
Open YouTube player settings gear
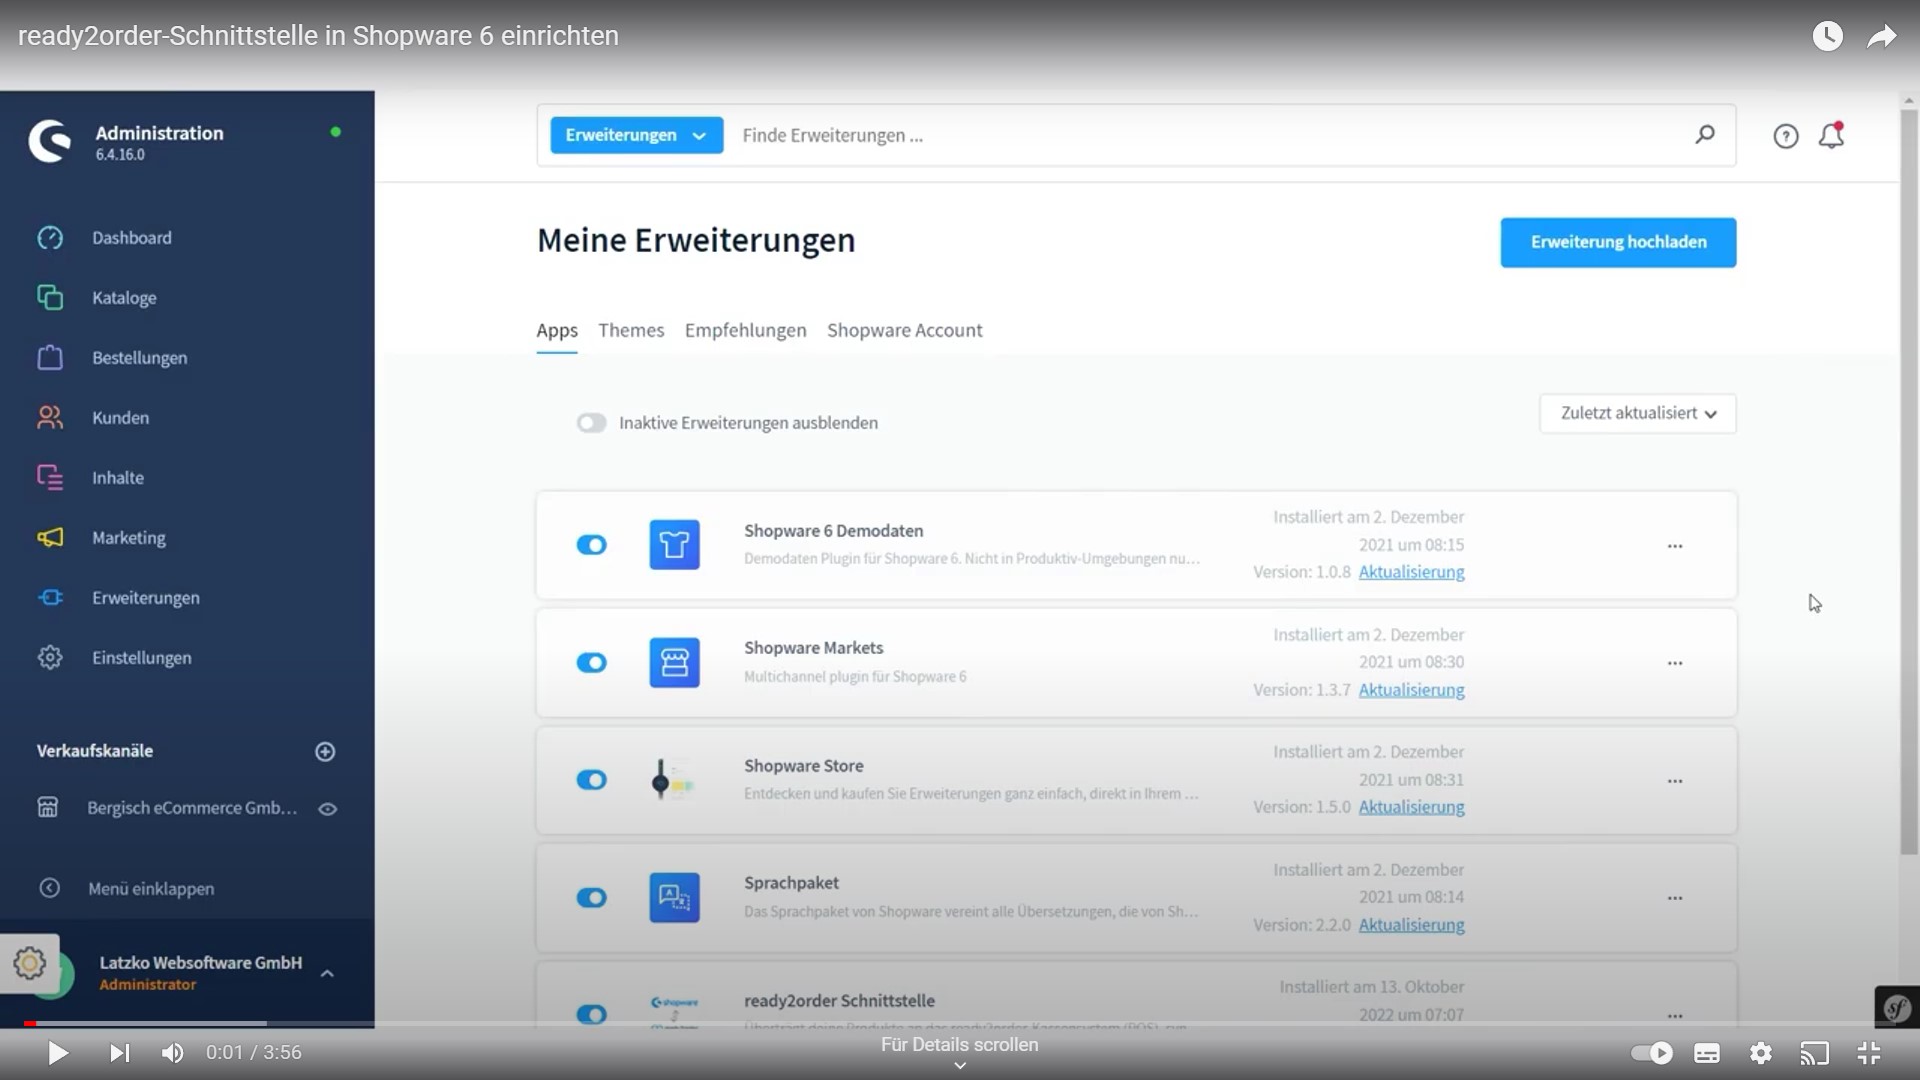pos(1761,1053)
